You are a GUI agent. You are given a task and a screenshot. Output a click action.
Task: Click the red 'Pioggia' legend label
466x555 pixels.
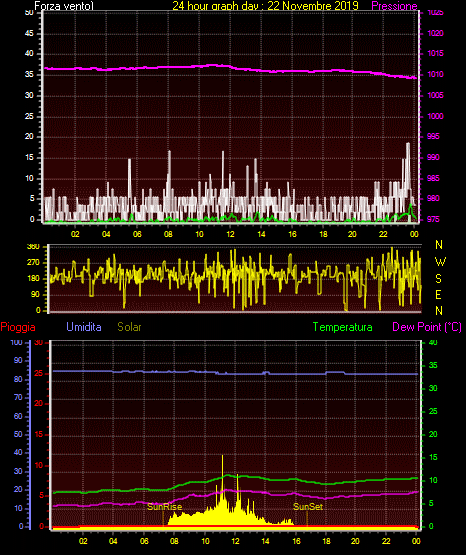pyautogui.click(x=18, y=327)
